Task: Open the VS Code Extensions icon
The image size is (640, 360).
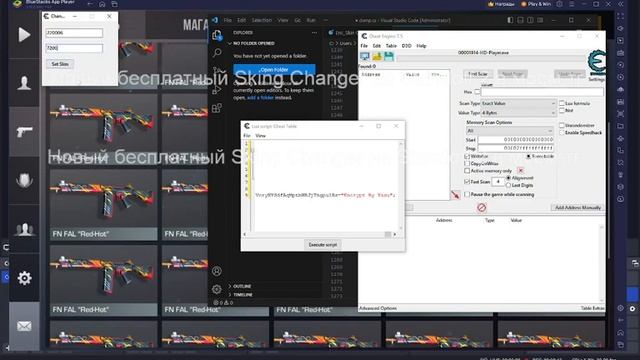Action: (x=217, y=108)
